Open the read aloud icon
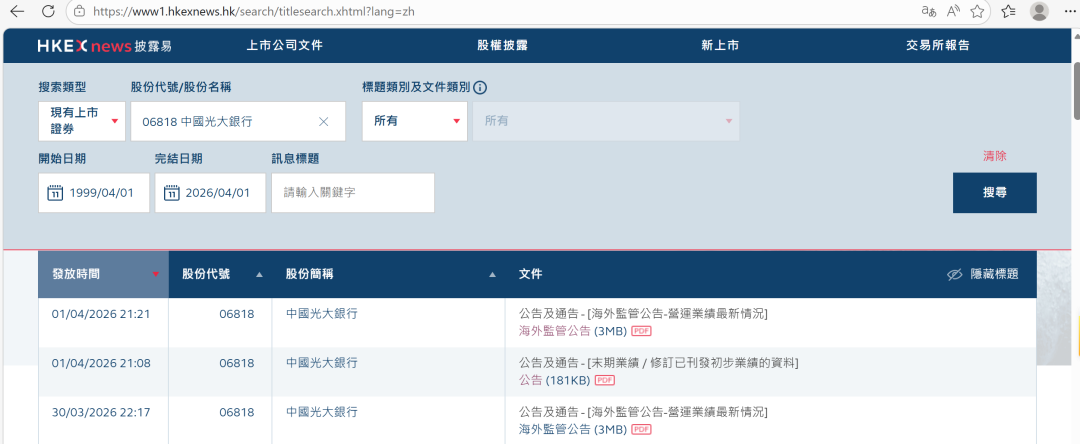The width and height of the screenshot is (1080, 444). click(953, 11)
